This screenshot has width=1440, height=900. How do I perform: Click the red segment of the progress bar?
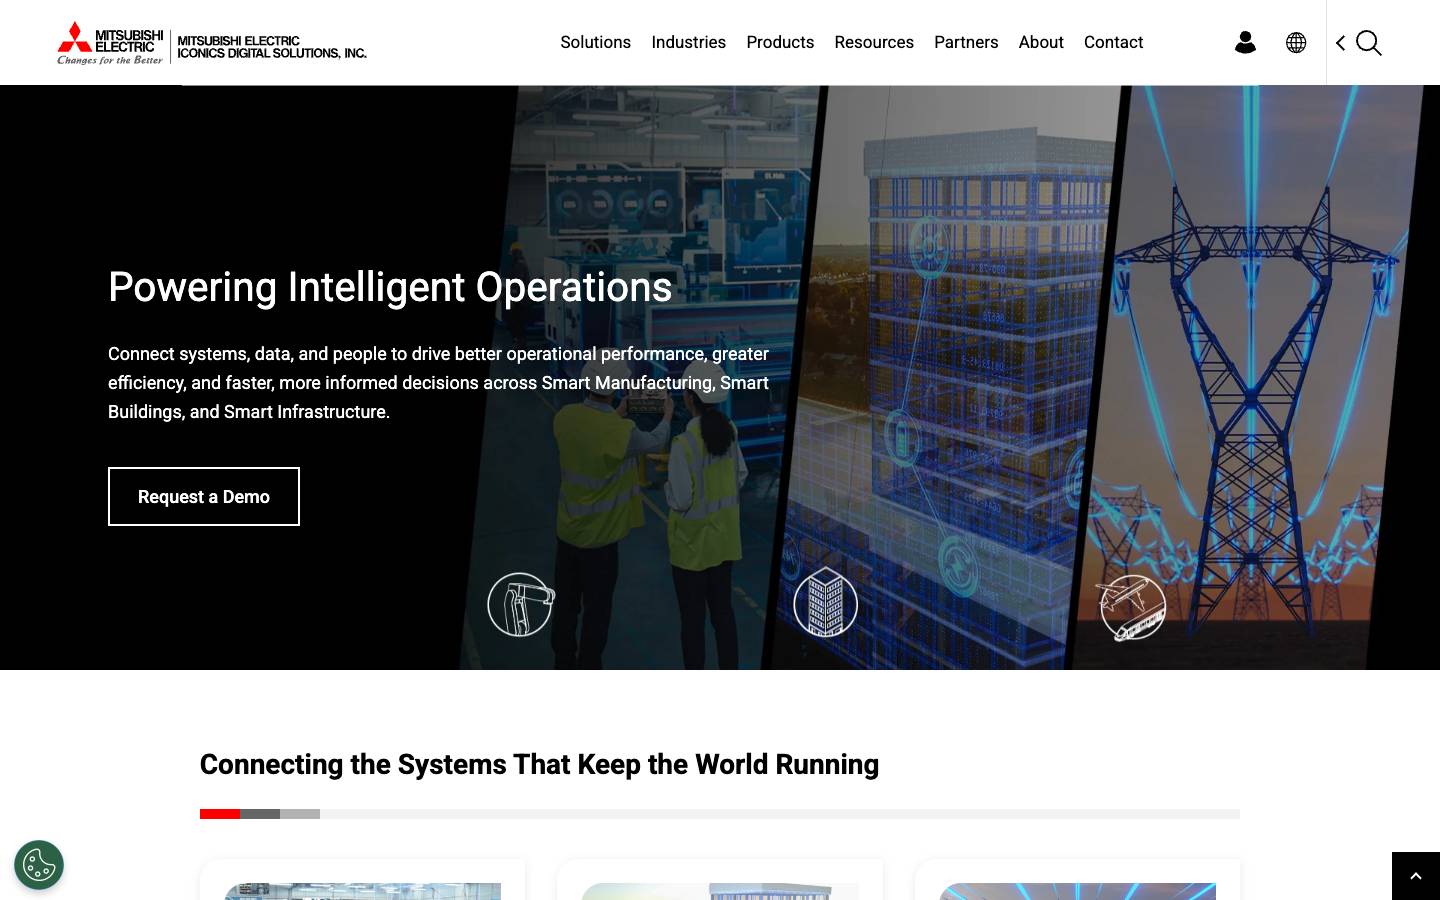[x=220, y=814]
